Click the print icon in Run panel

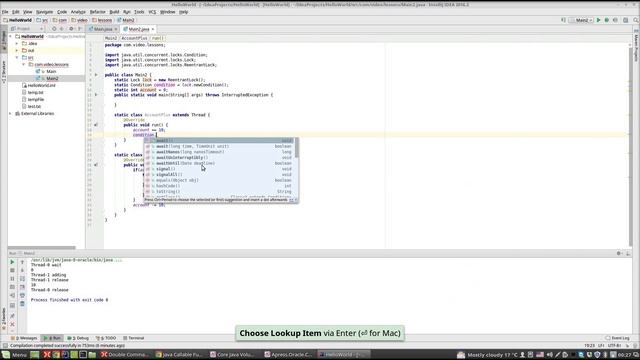[22, 296]
